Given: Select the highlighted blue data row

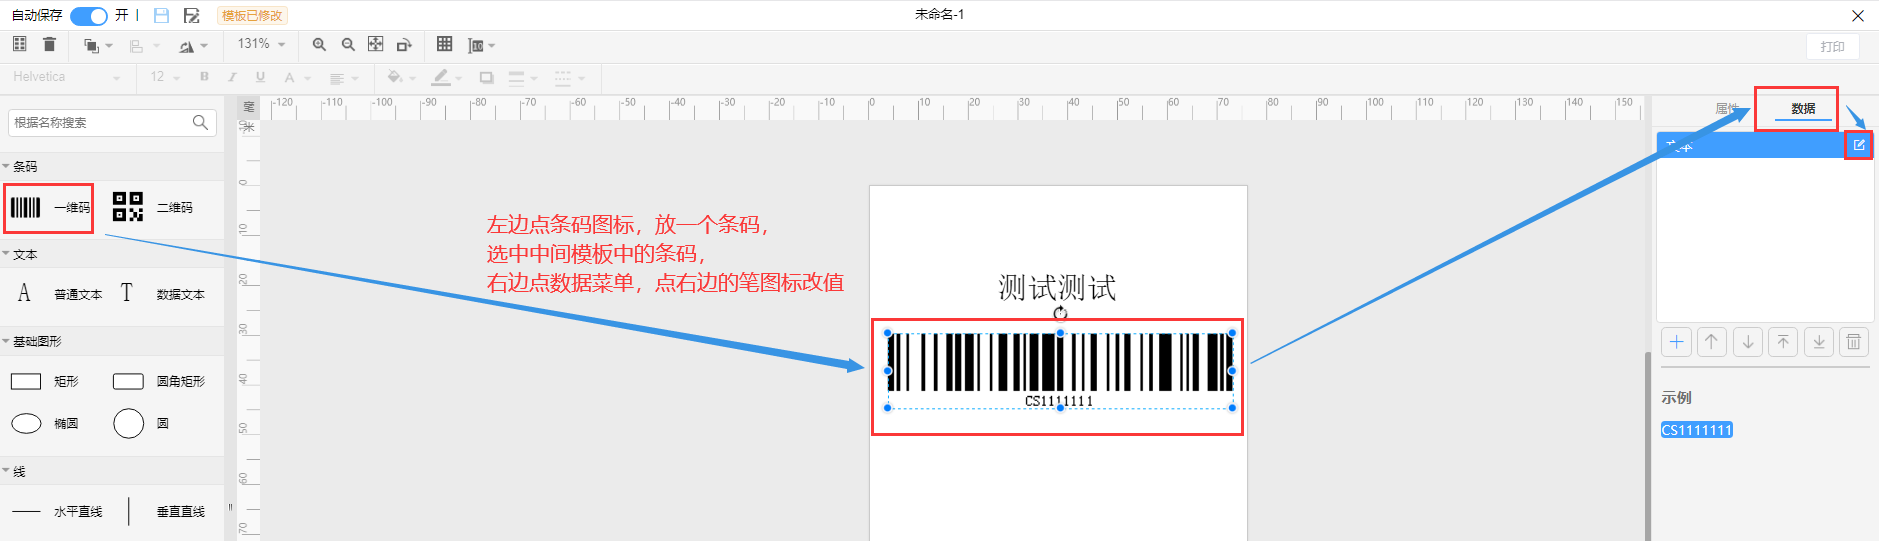Looking at the screenshot, I should click(1765, 145).
